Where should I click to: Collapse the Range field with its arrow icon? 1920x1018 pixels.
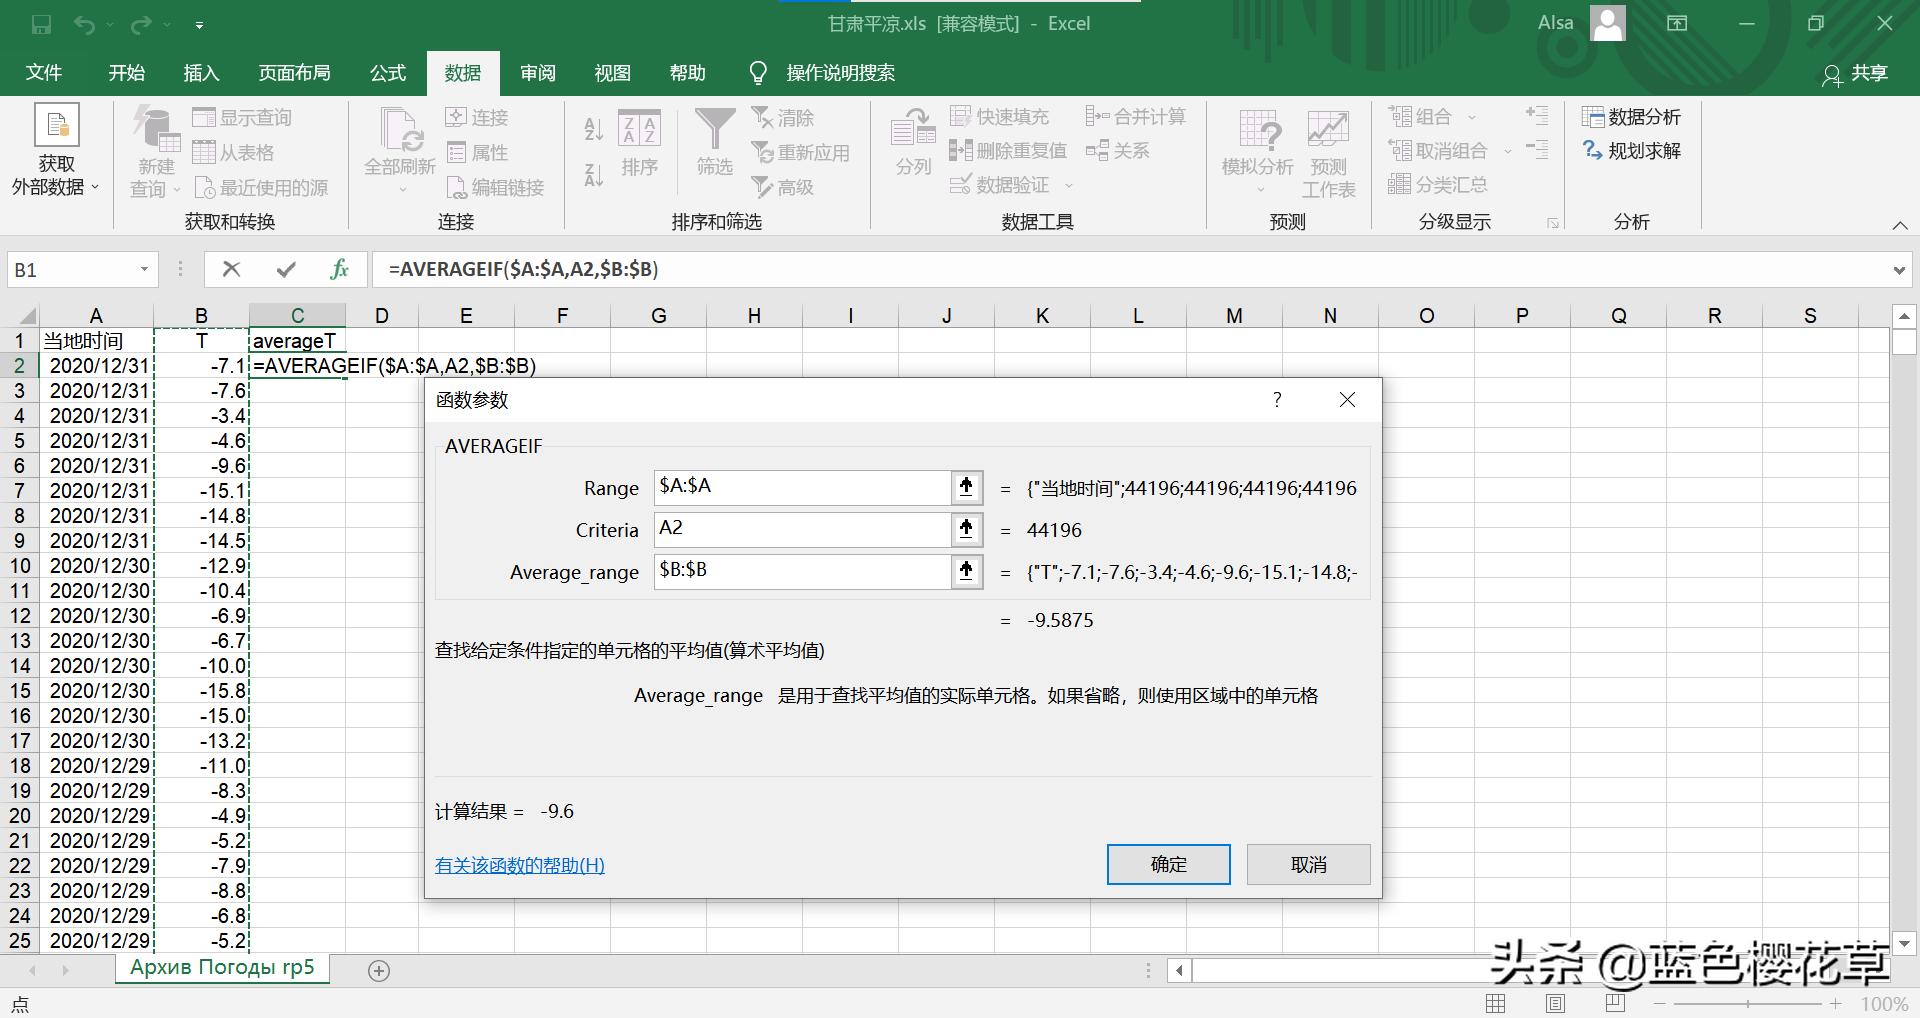tap(965, 487)
